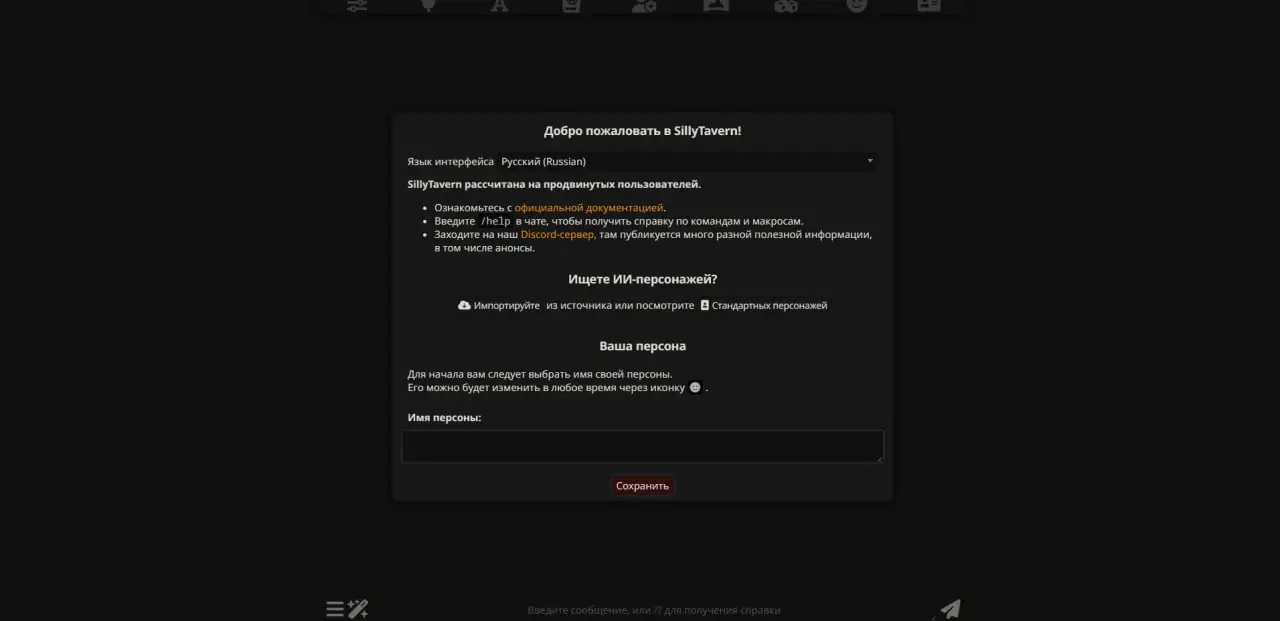Expand the interface language dropdown
The image size is (1280, 621).
pos(688,161)
